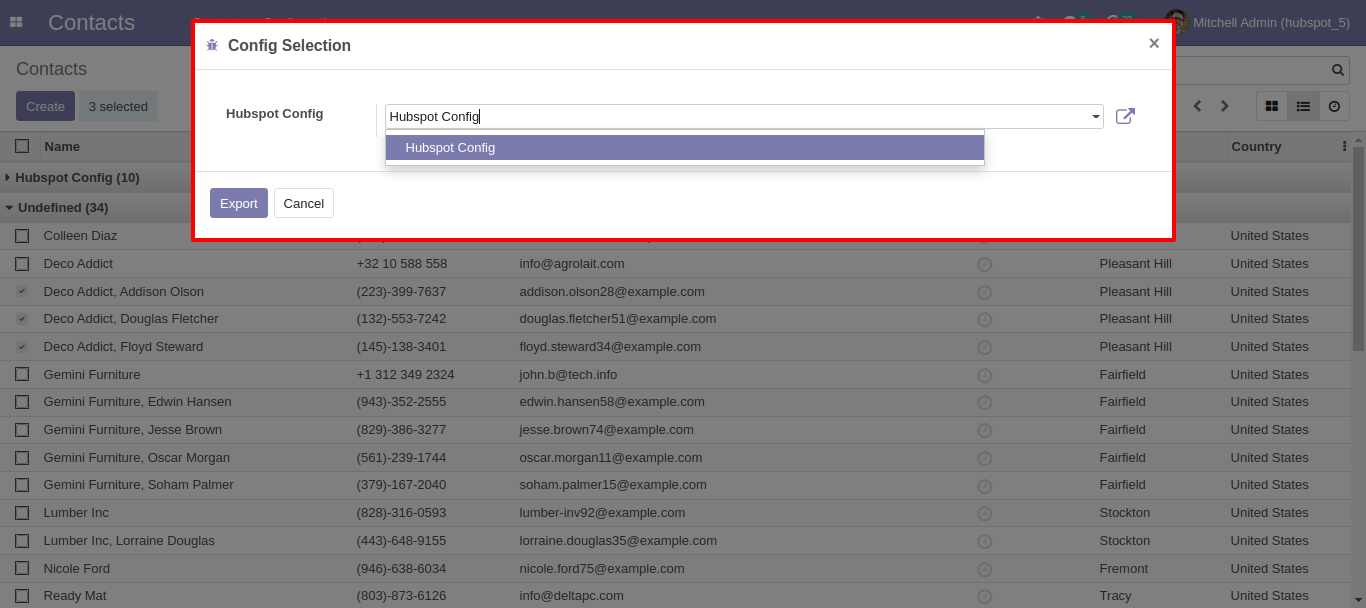This screenshot has width=1366, height=608.
Task: Open Contacts app title in navbar
Action: [91, 22]
